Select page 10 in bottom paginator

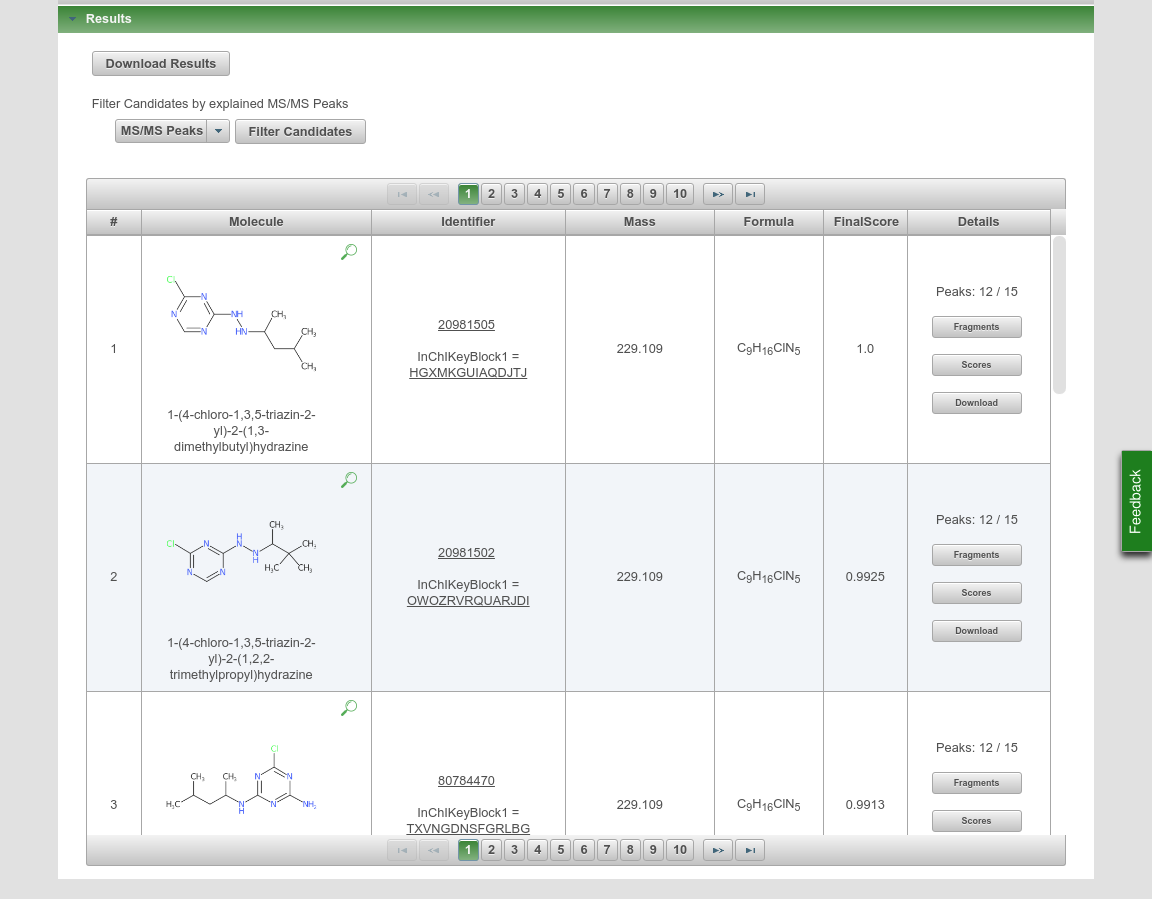click(x=680, y=850)
